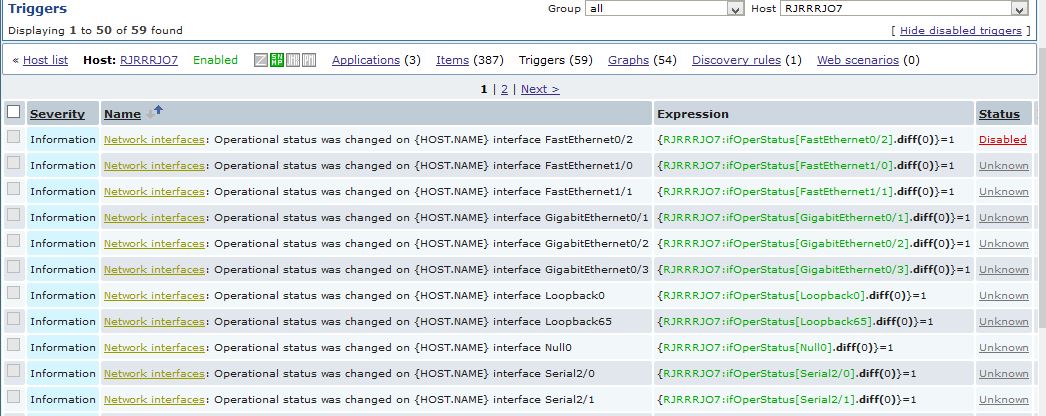Click Unknown status for GigabitEthernet0/2 trigger
The image size is (1046, 416).
tap(1003, 243)
